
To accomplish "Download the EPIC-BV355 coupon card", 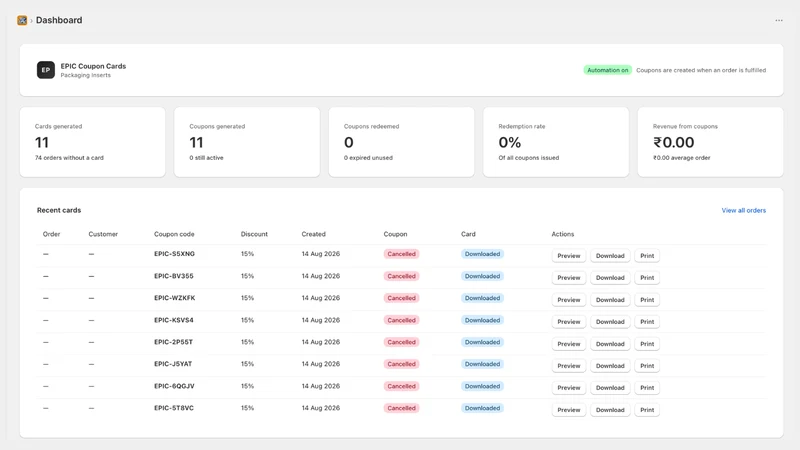I will 610,278.
